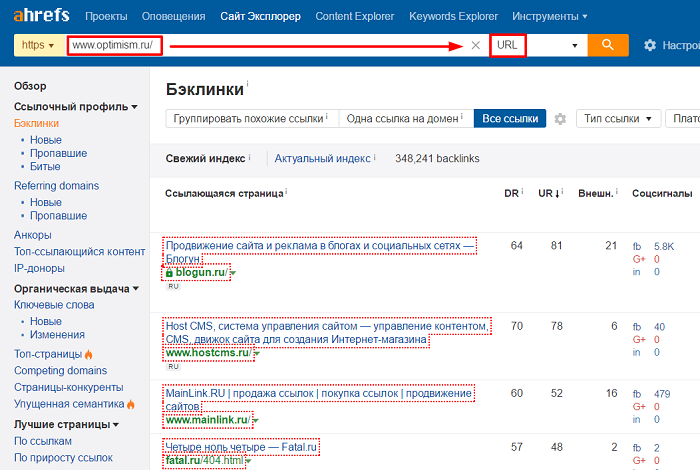Switch to Свежий индекс
The width and height of the screenshot is (700, 470).
[x=205, y=158]
